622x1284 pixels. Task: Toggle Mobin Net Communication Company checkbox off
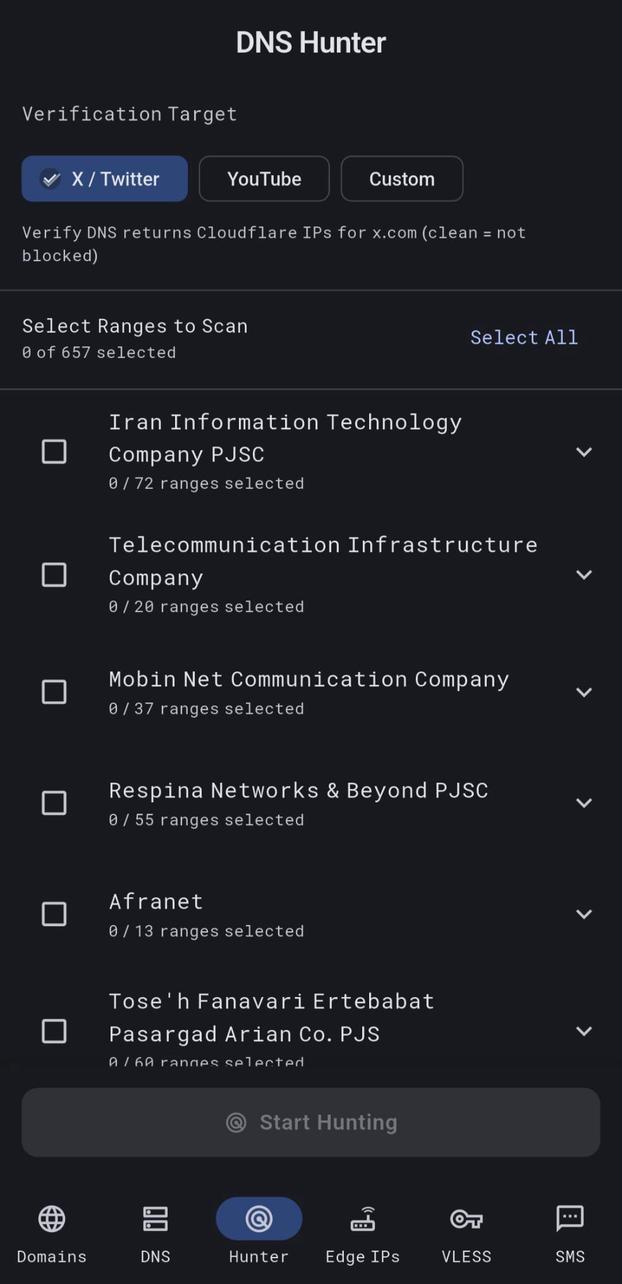point(54,691)
